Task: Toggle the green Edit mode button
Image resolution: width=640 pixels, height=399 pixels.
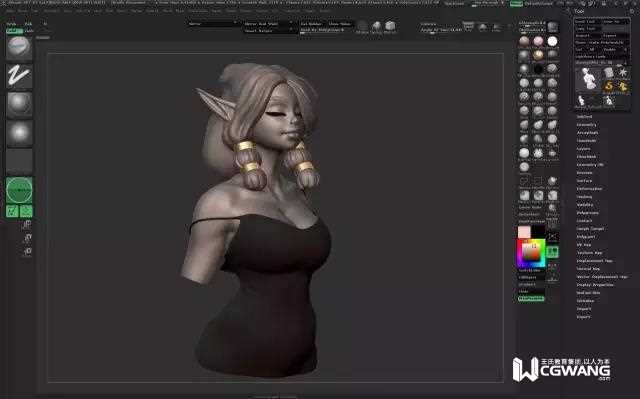Action: [12, 211]
